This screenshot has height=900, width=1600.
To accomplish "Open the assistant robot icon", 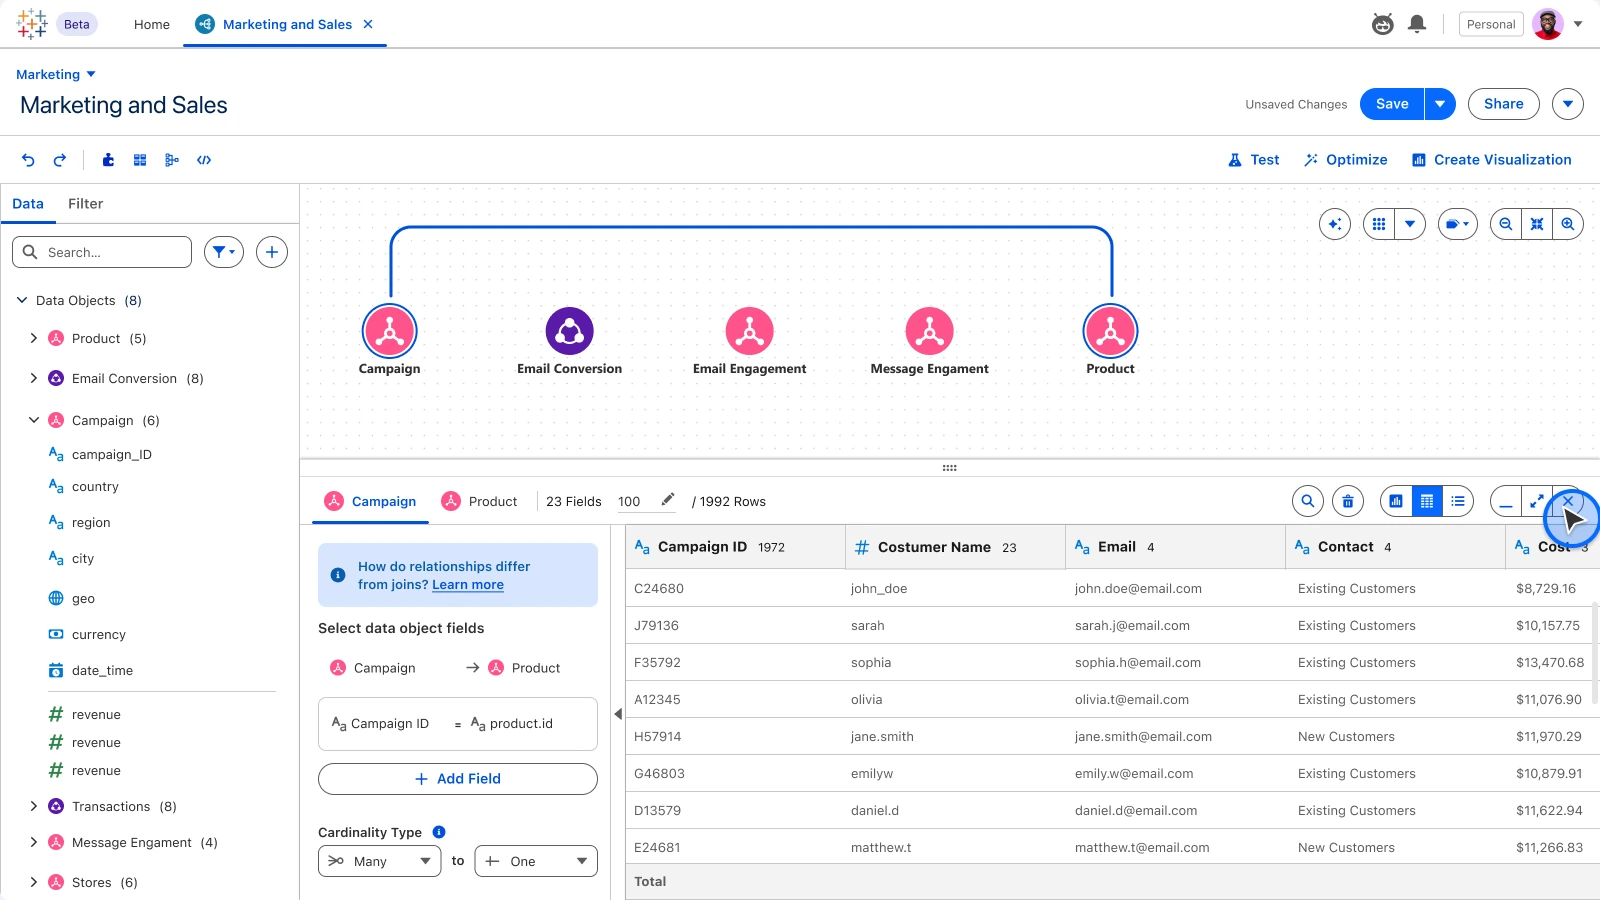I will 1383,24.
